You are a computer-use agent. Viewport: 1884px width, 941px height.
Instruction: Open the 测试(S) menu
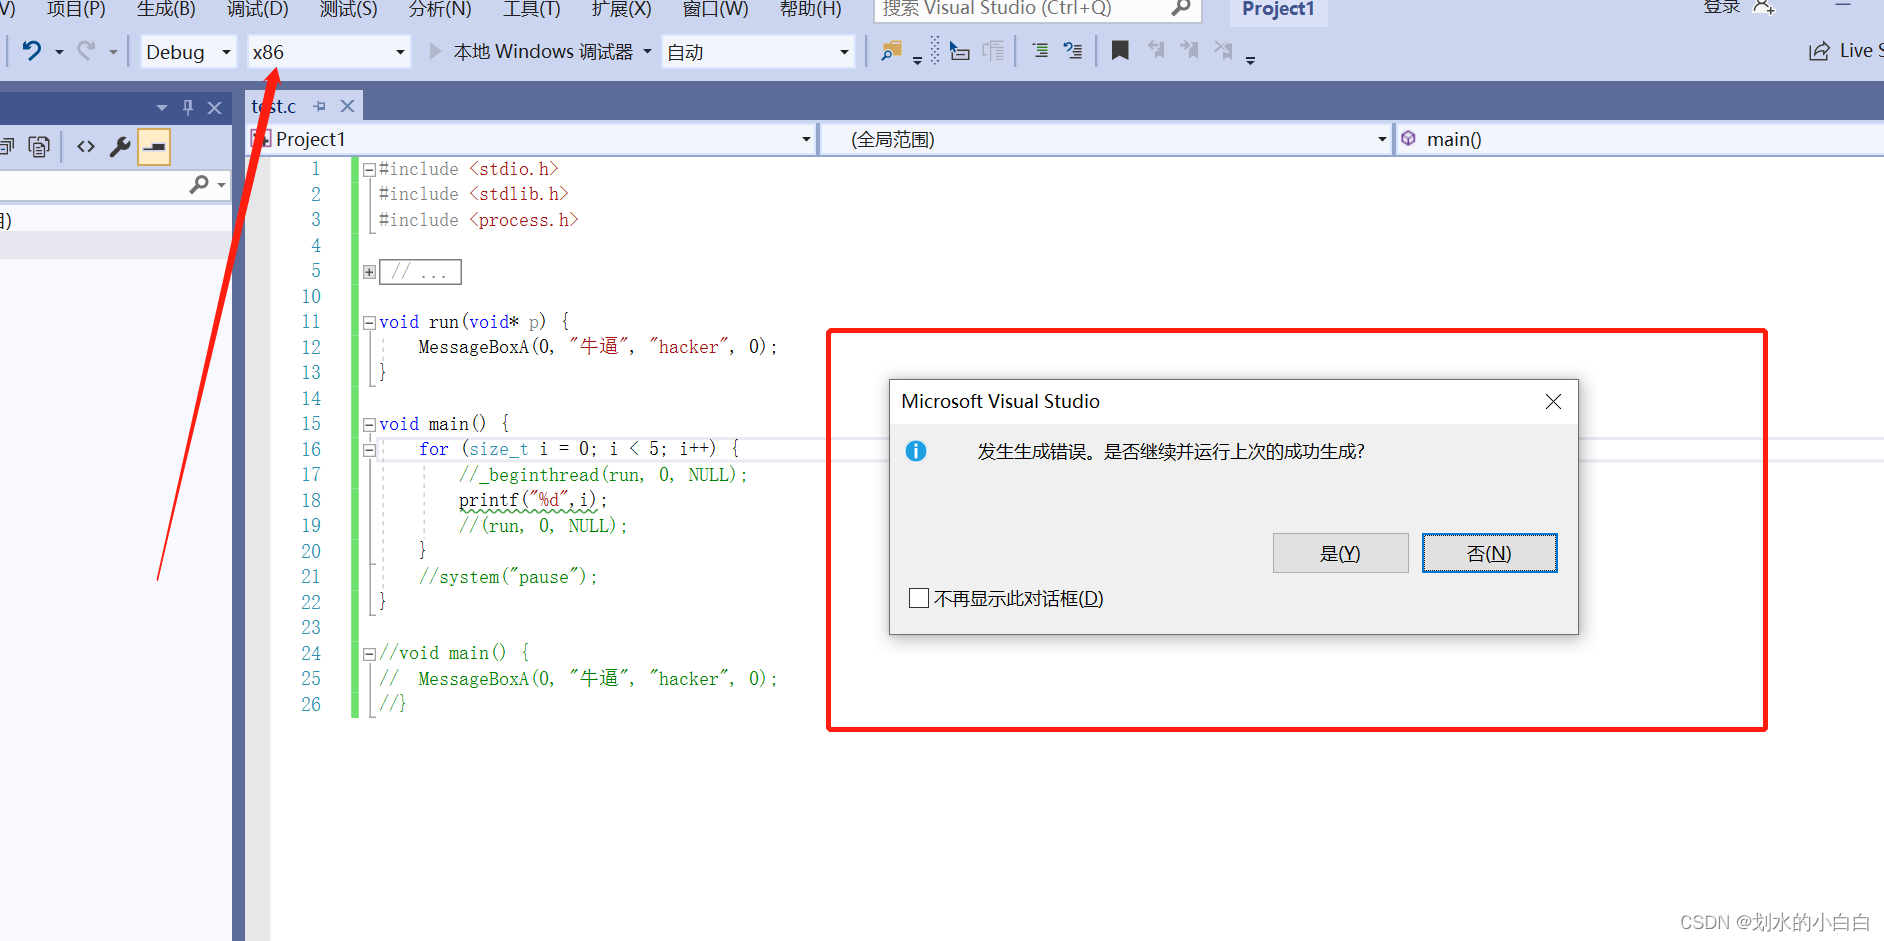(x=349, y=8)
